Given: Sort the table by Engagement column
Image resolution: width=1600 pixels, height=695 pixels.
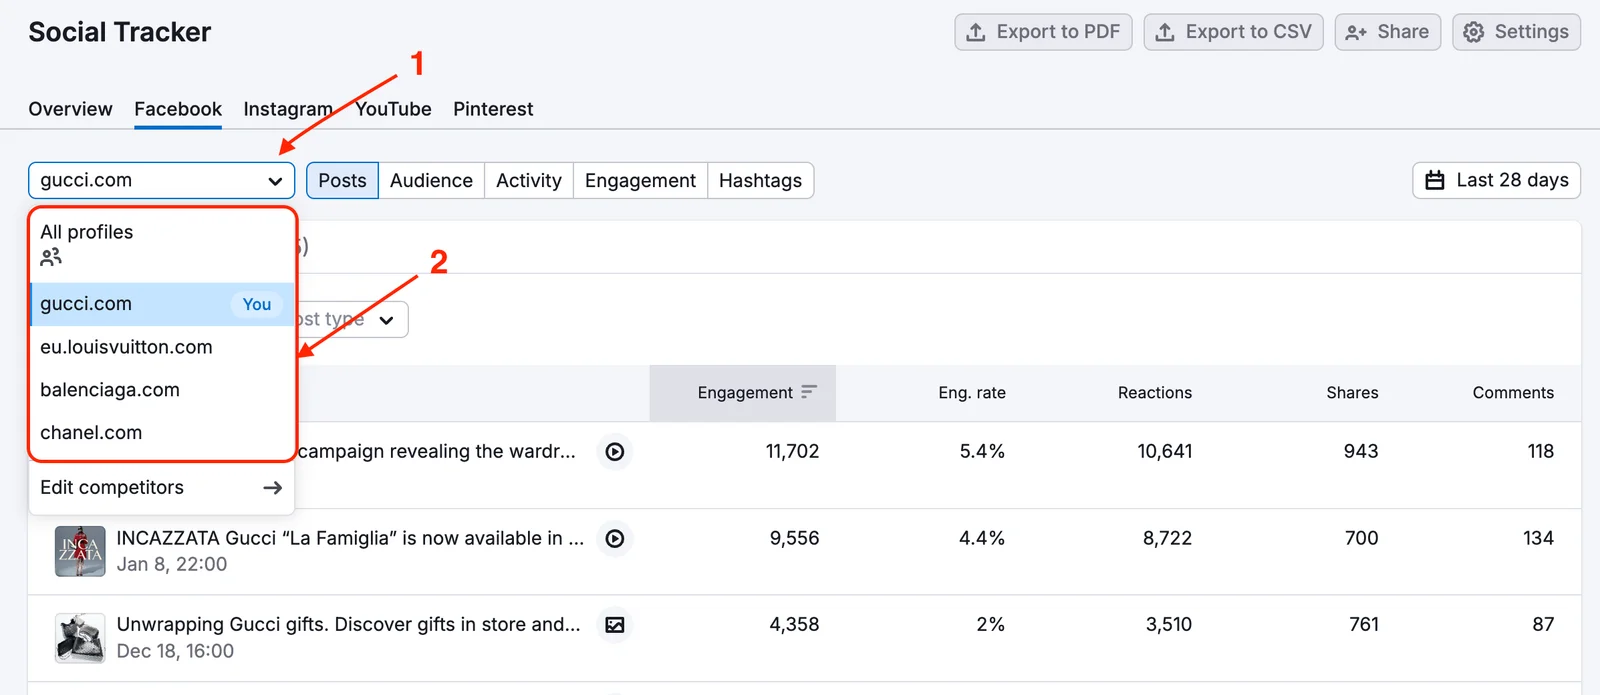Looking at the screenshot, I should click(743, 393).
